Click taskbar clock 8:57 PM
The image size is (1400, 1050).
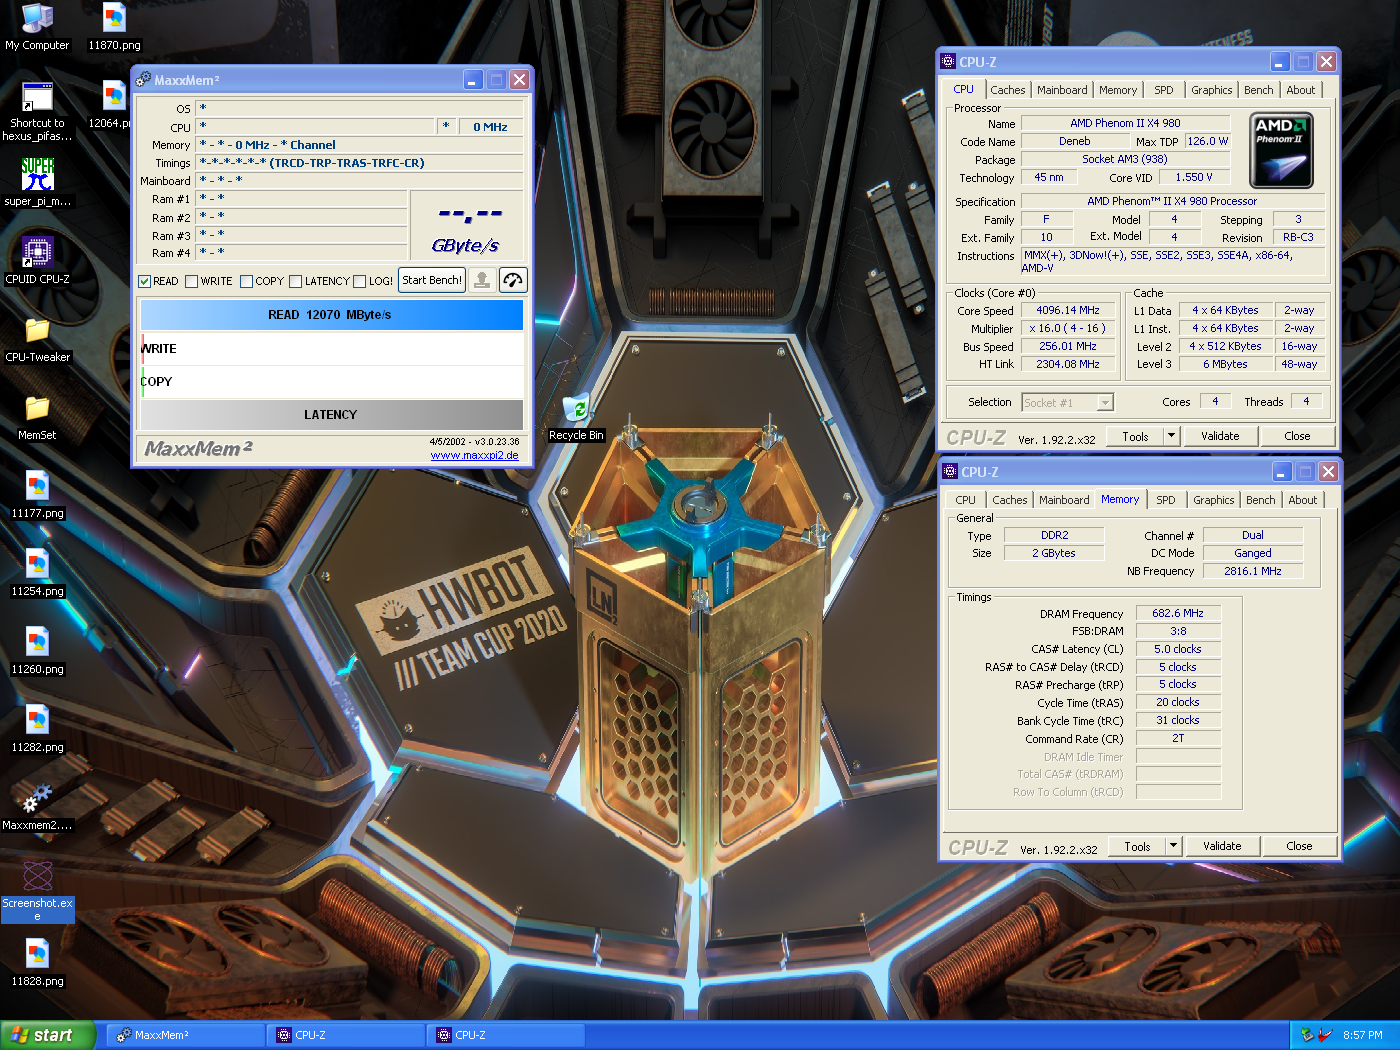pos(1363,1035)
